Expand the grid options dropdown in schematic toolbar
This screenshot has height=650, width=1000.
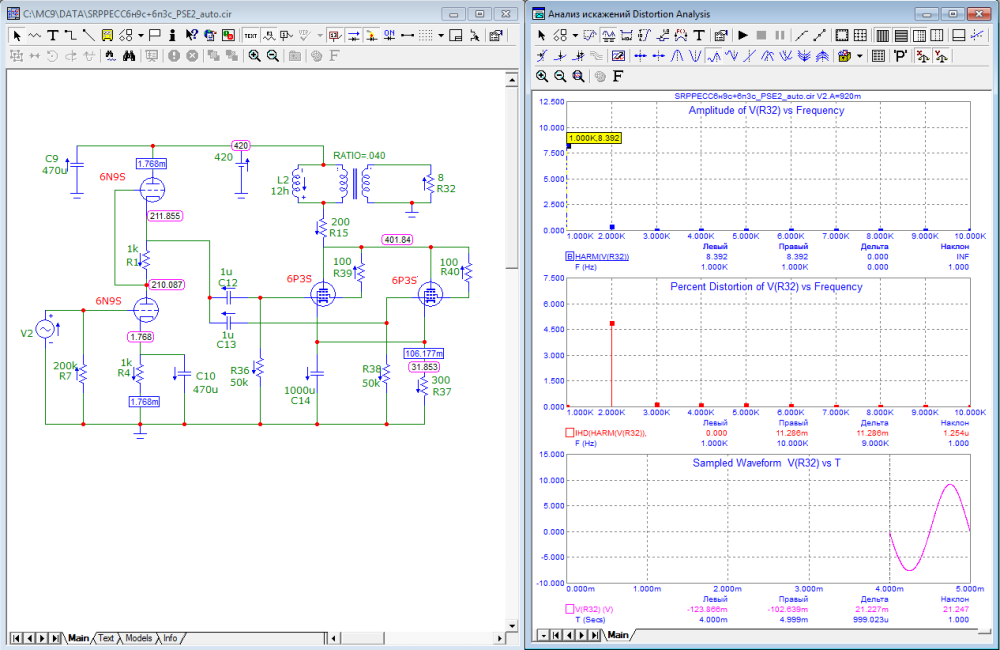click(440, 34)
